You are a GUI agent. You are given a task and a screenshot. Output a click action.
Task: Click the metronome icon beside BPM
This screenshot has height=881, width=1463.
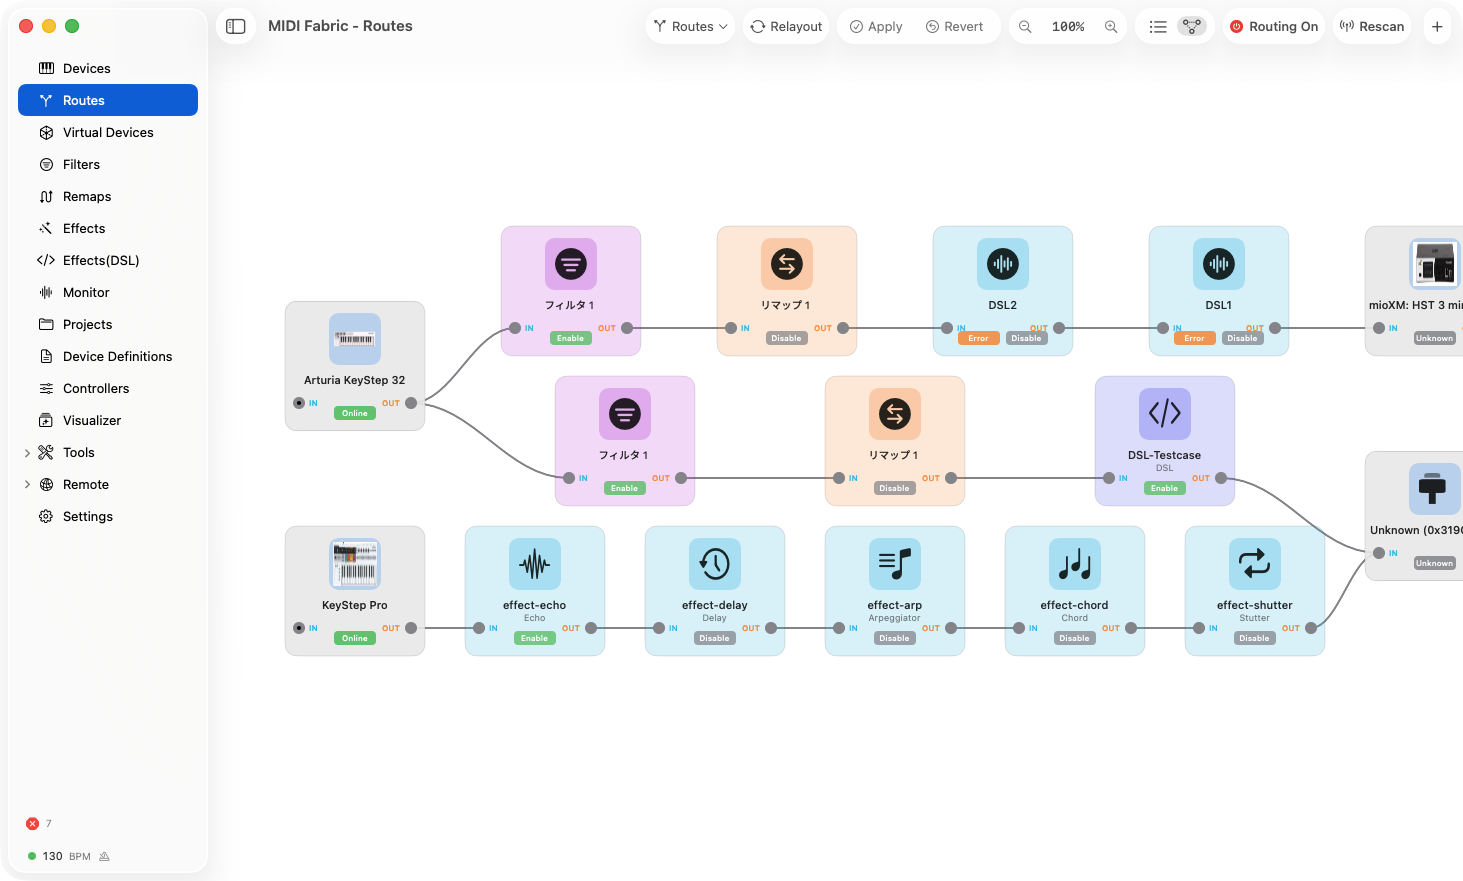click(x=104, y=856)
